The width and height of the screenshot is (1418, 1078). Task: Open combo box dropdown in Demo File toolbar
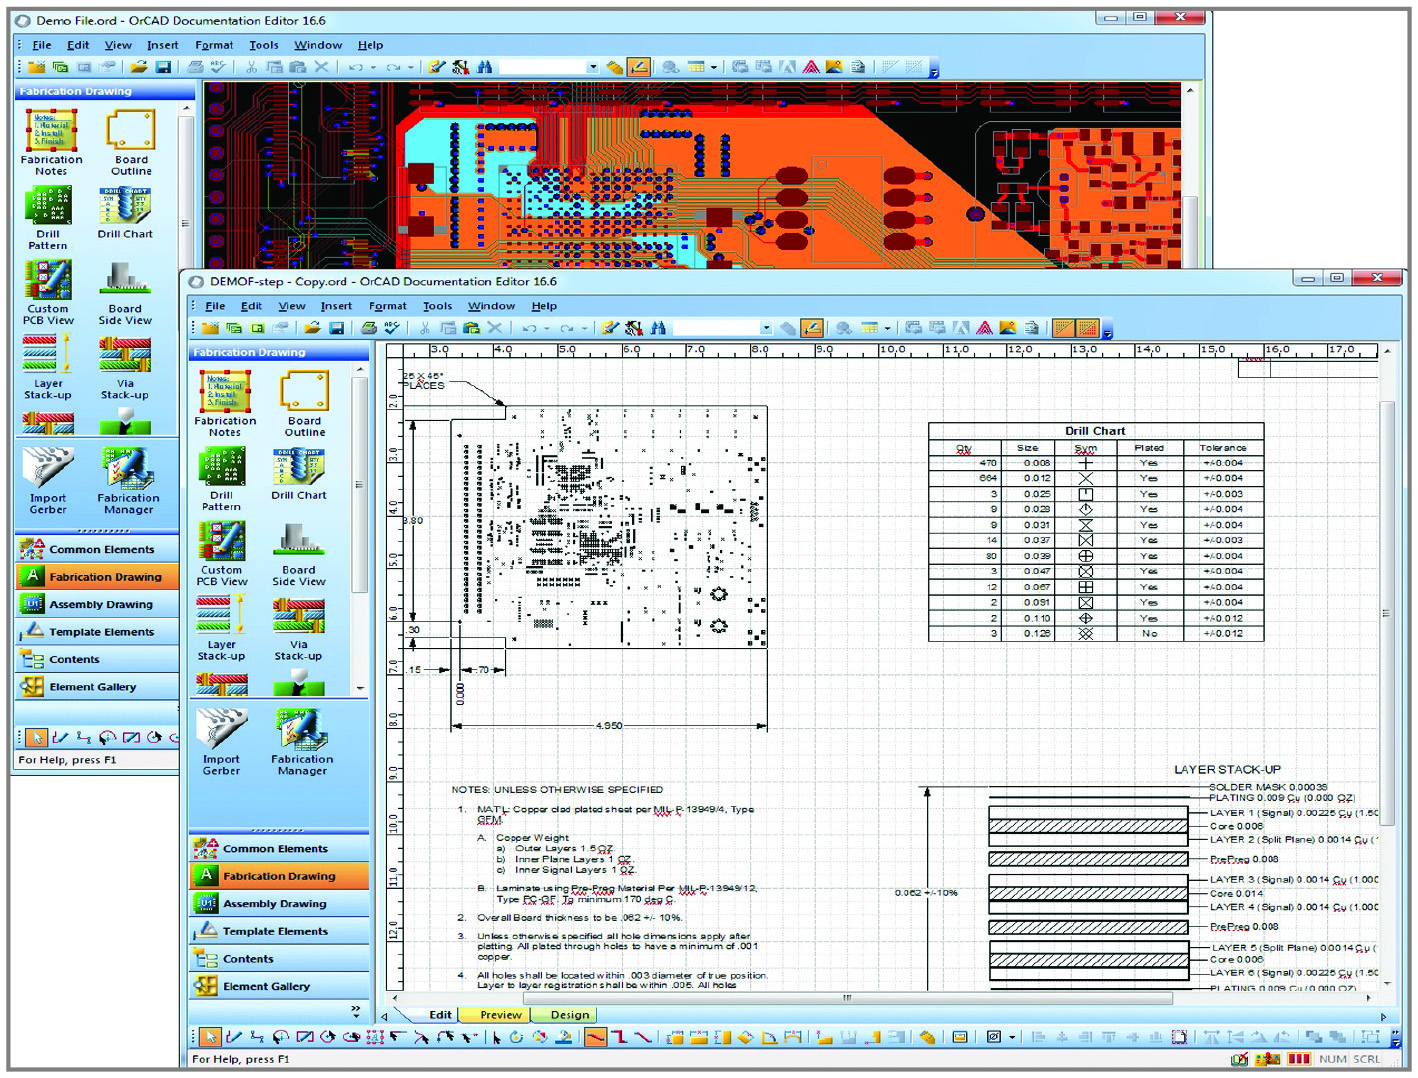point(593,67)
